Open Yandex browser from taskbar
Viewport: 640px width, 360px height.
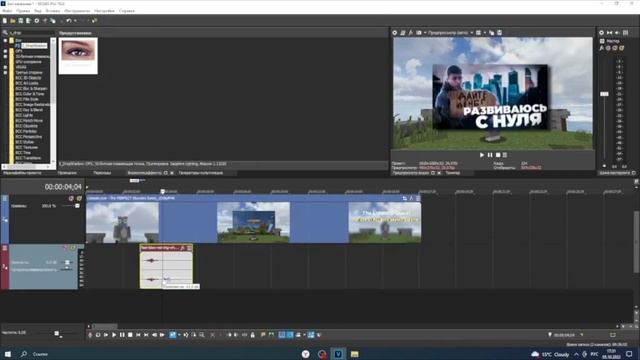306,354
